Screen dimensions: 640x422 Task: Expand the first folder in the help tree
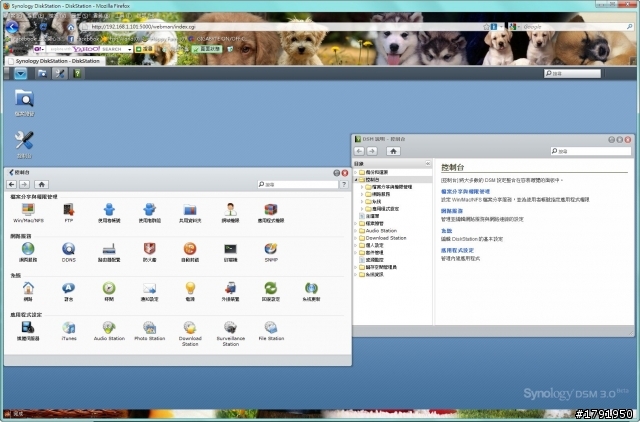point(356,172)
